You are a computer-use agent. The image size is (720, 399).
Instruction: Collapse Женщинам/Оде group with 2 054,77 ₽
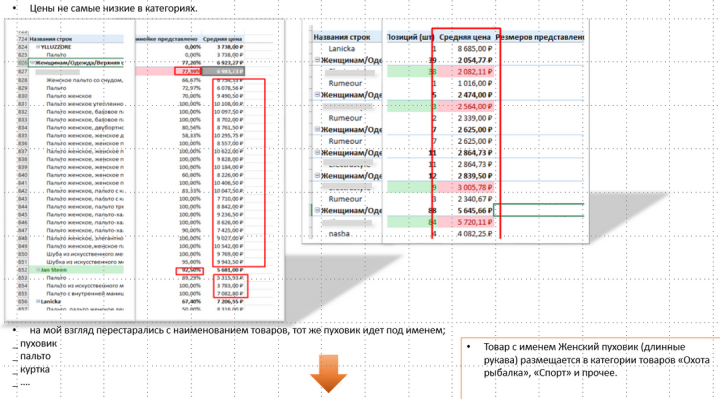(317, 60)
